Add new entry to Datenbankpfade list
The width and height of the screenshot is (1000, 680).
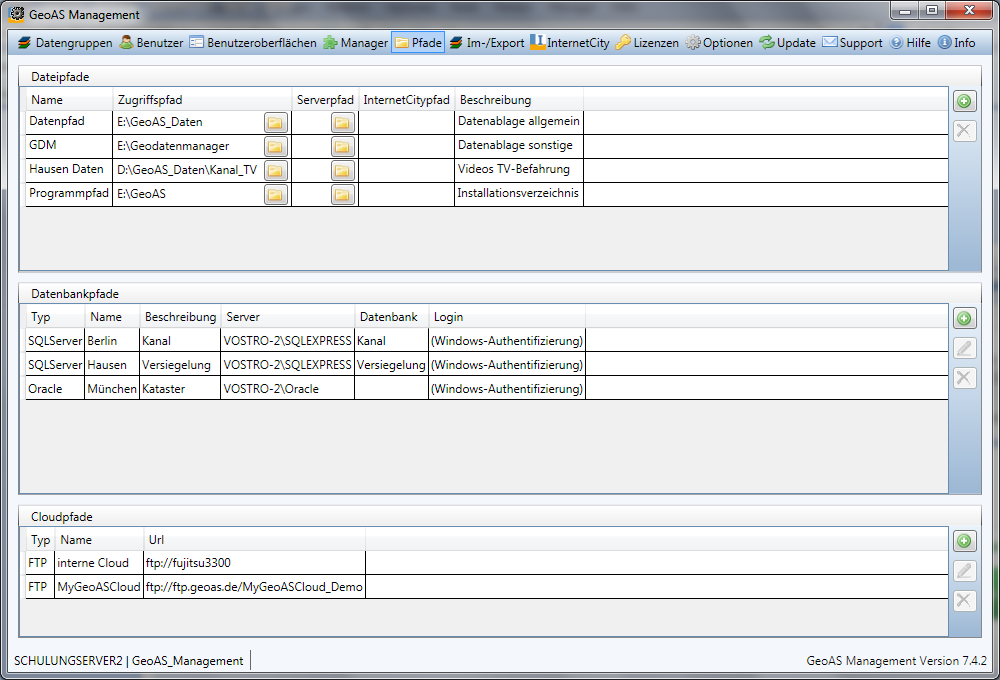964,319
